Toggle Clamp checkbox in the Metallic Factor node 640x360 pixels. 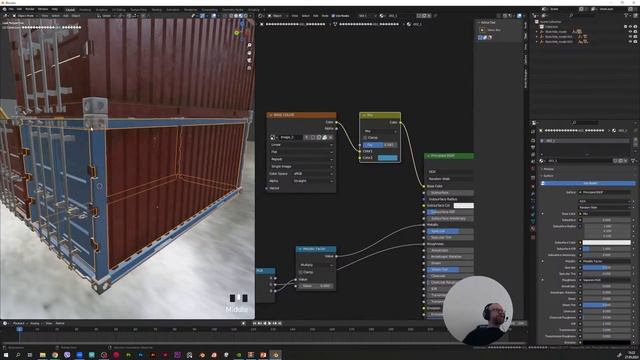(301, 272)
